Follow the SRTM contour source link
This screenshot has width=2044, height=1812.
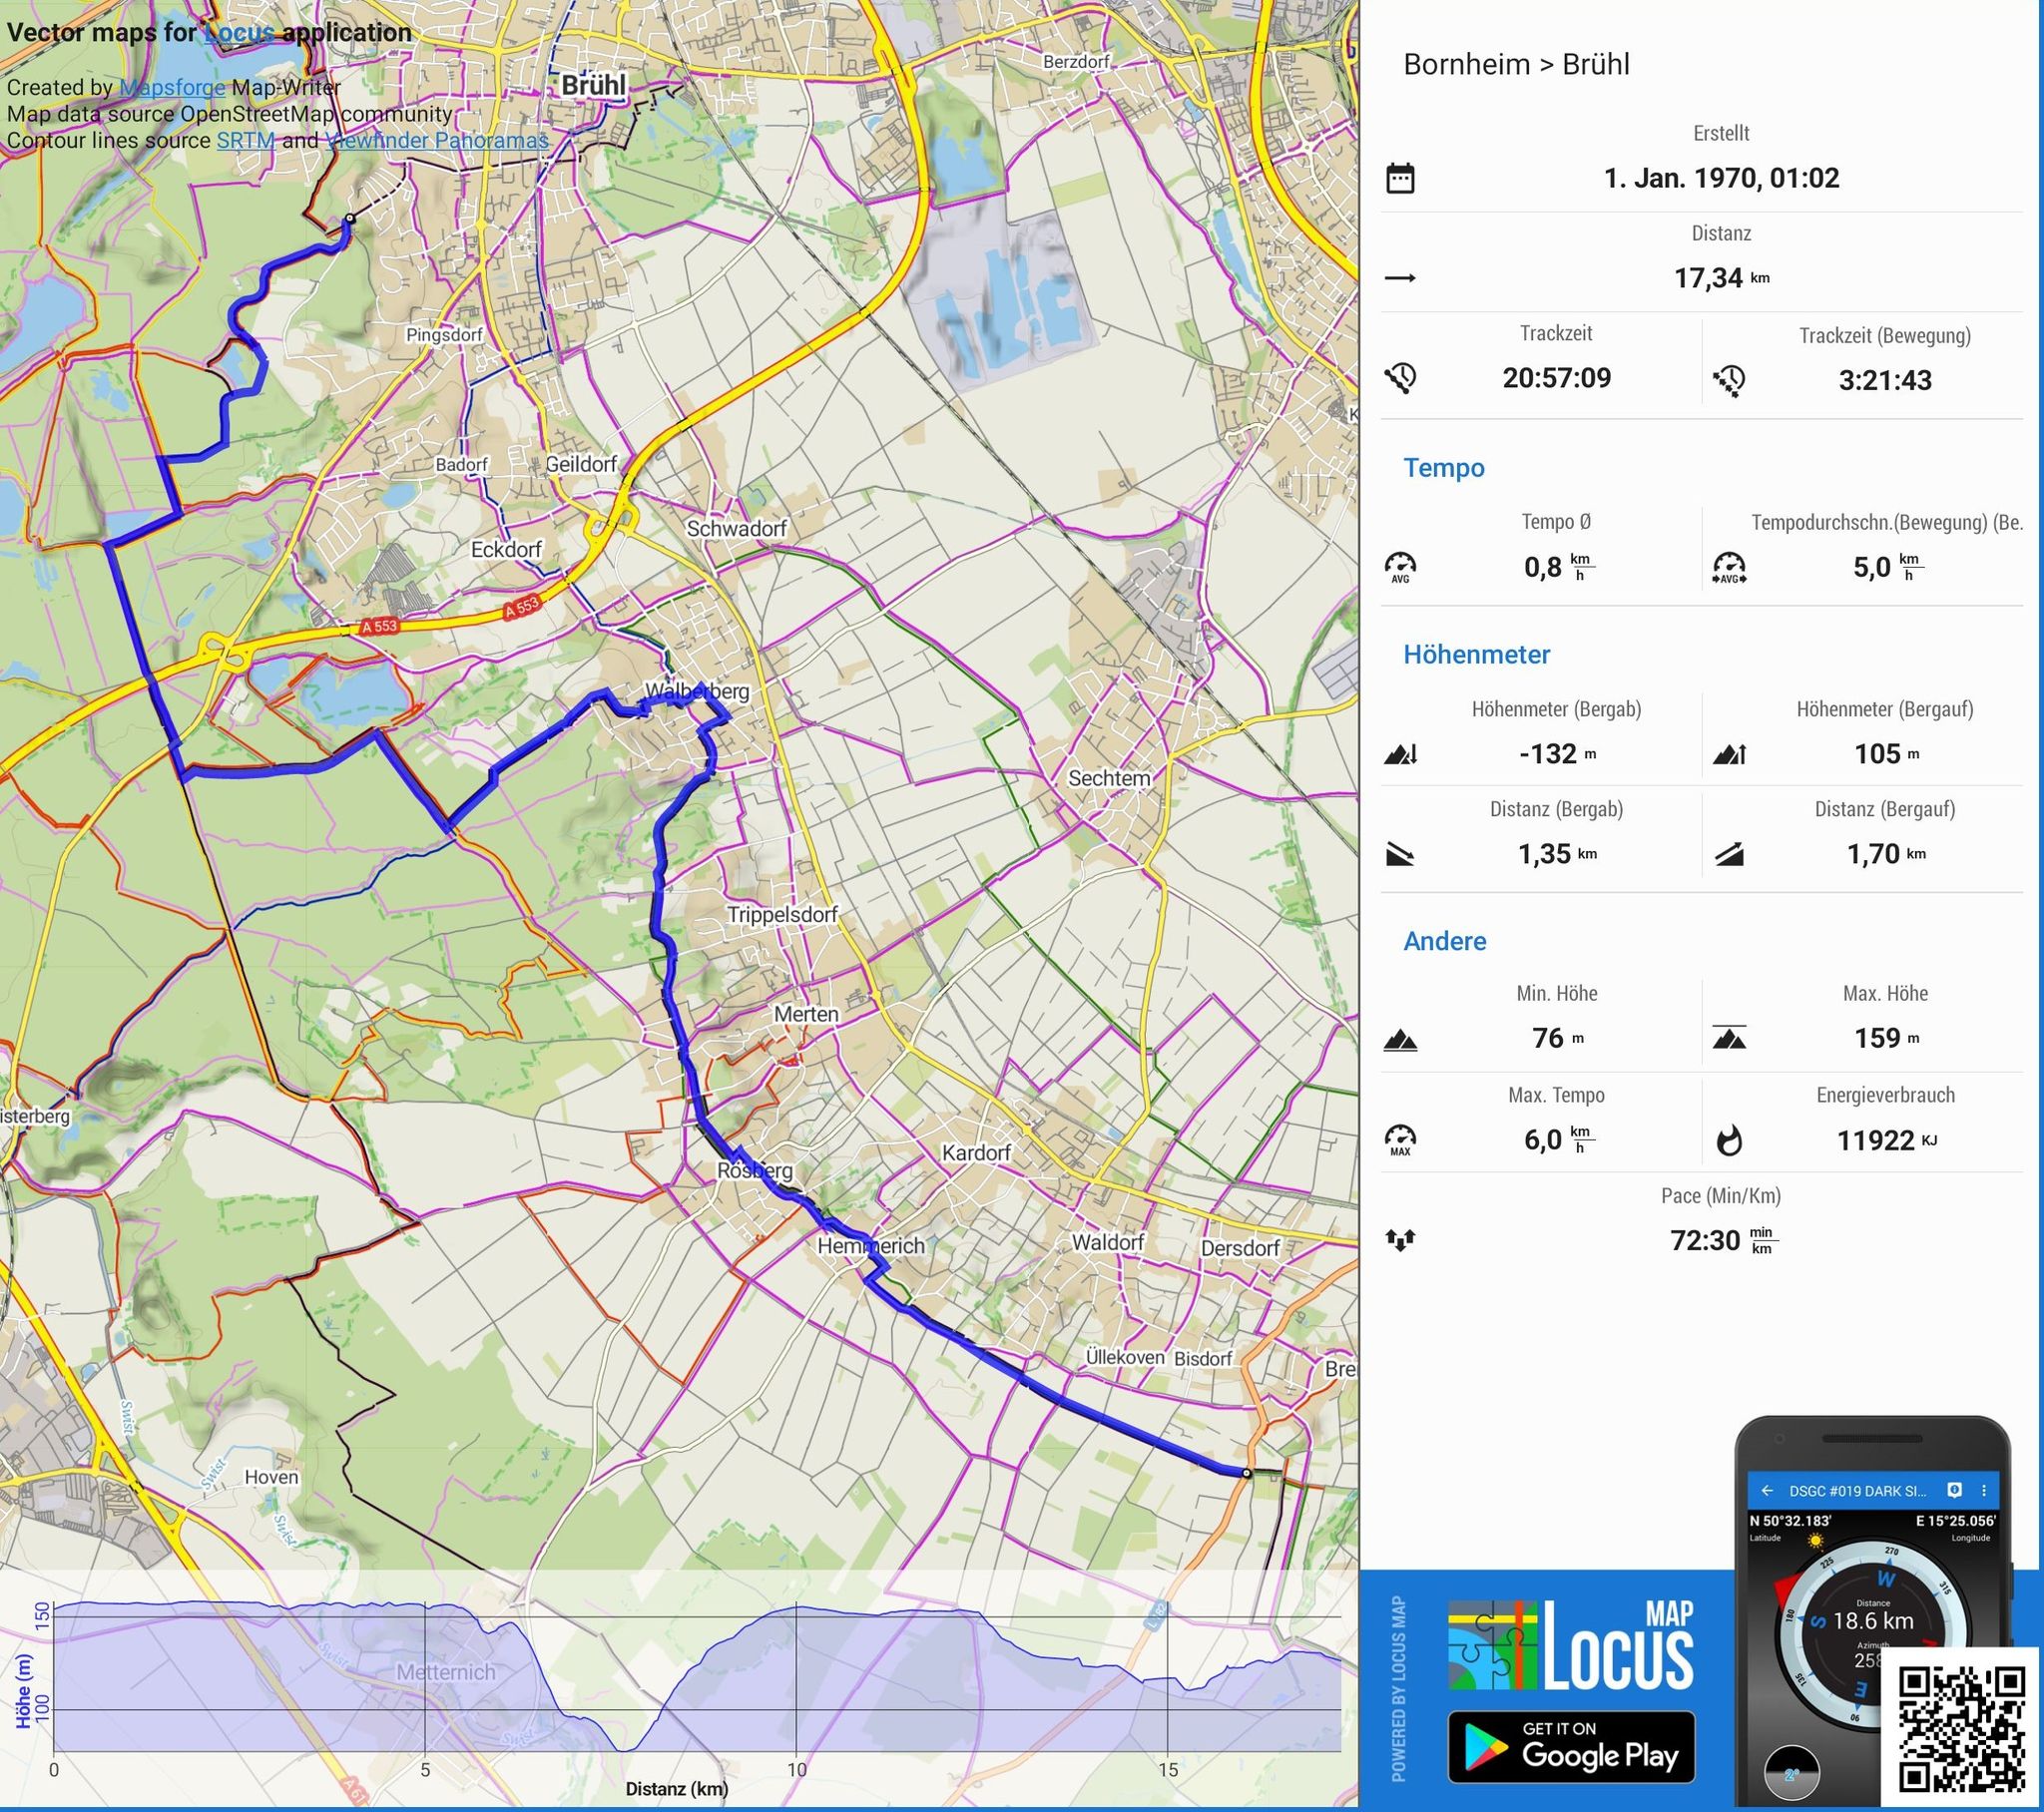point(245,140)
